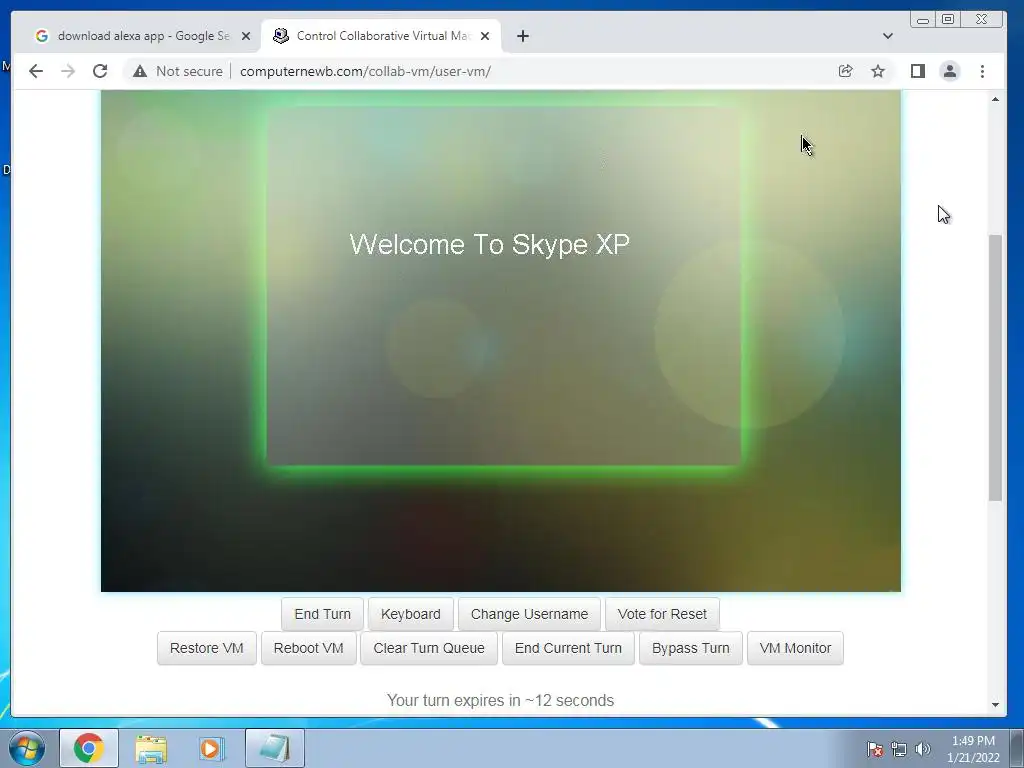Open the volume speaker tray icon

[923, 749]
